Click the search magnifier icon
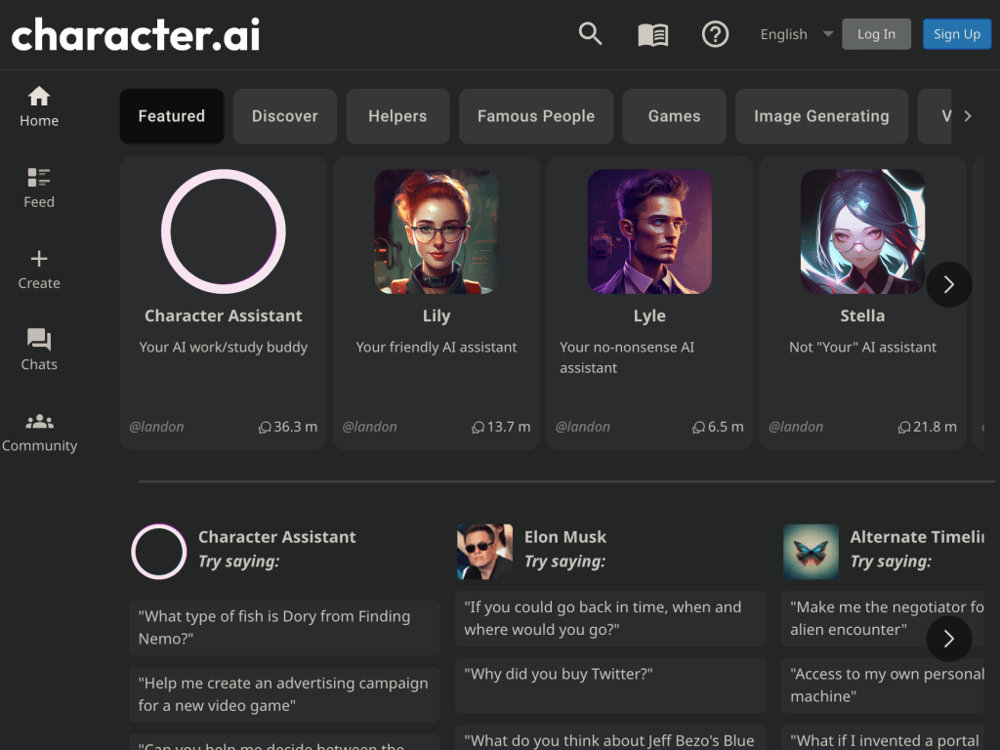Screen dimensions: 1000x750 [590, 34]
